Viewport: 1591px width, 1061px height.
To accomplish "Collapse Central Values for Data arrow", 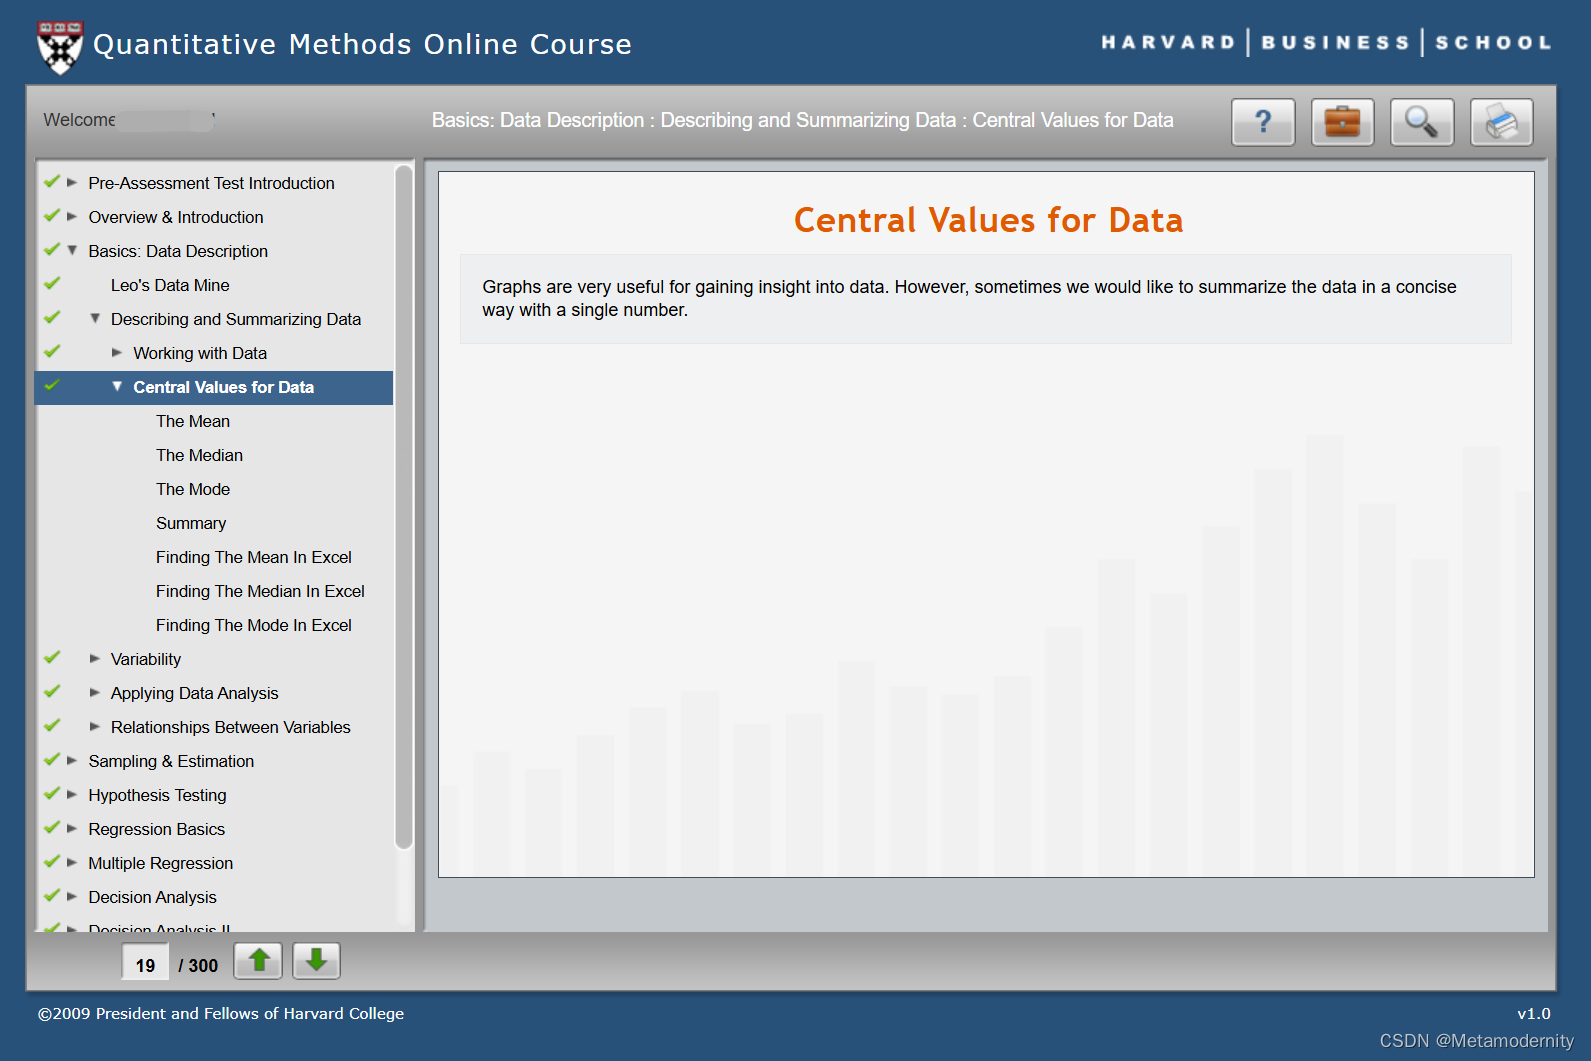I will (x=117, y=387).
